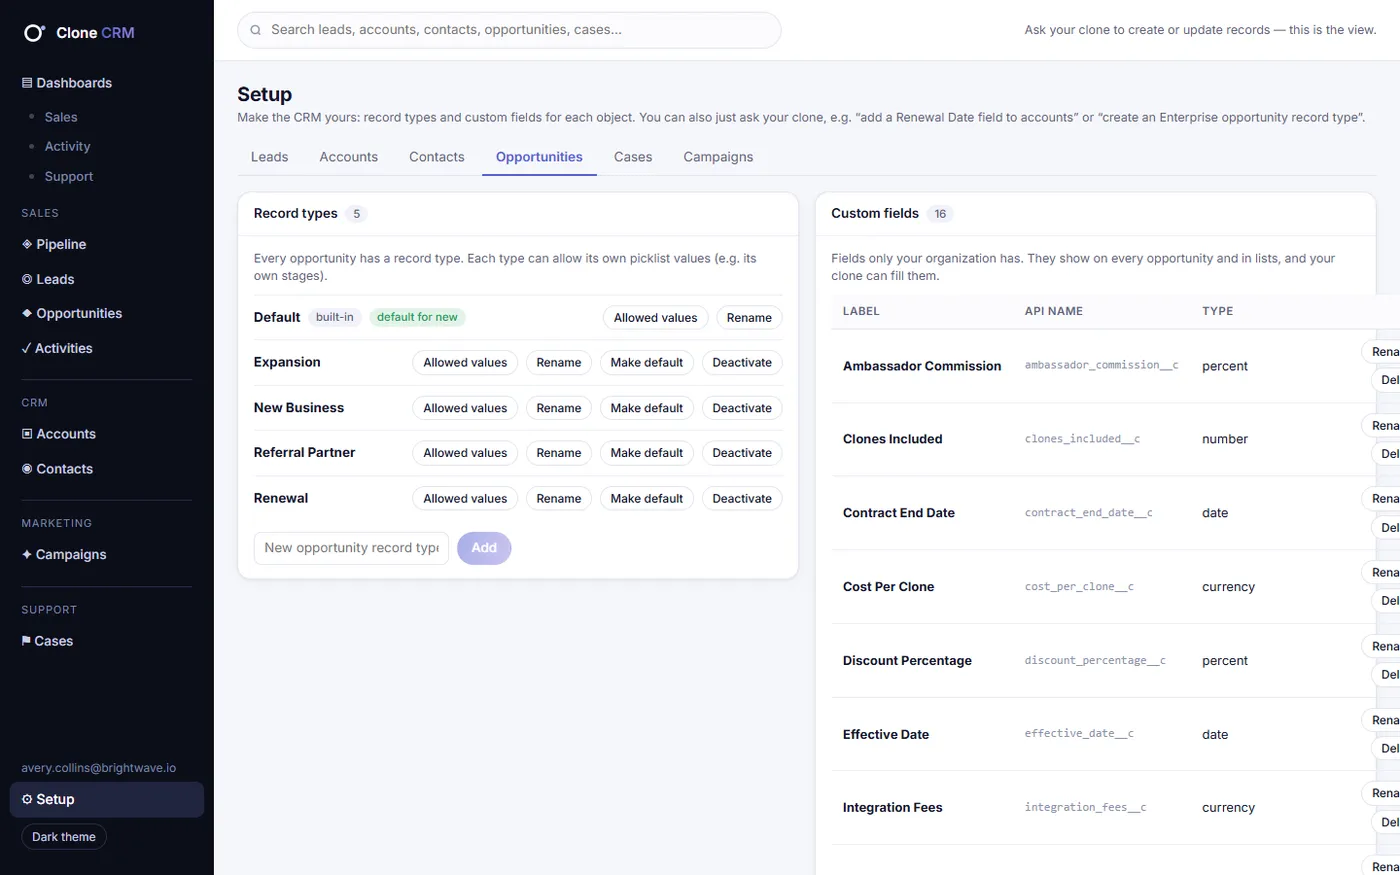Select the Opportunities setup tab
The image size is (1400, 875).
(x=539, y=157)
